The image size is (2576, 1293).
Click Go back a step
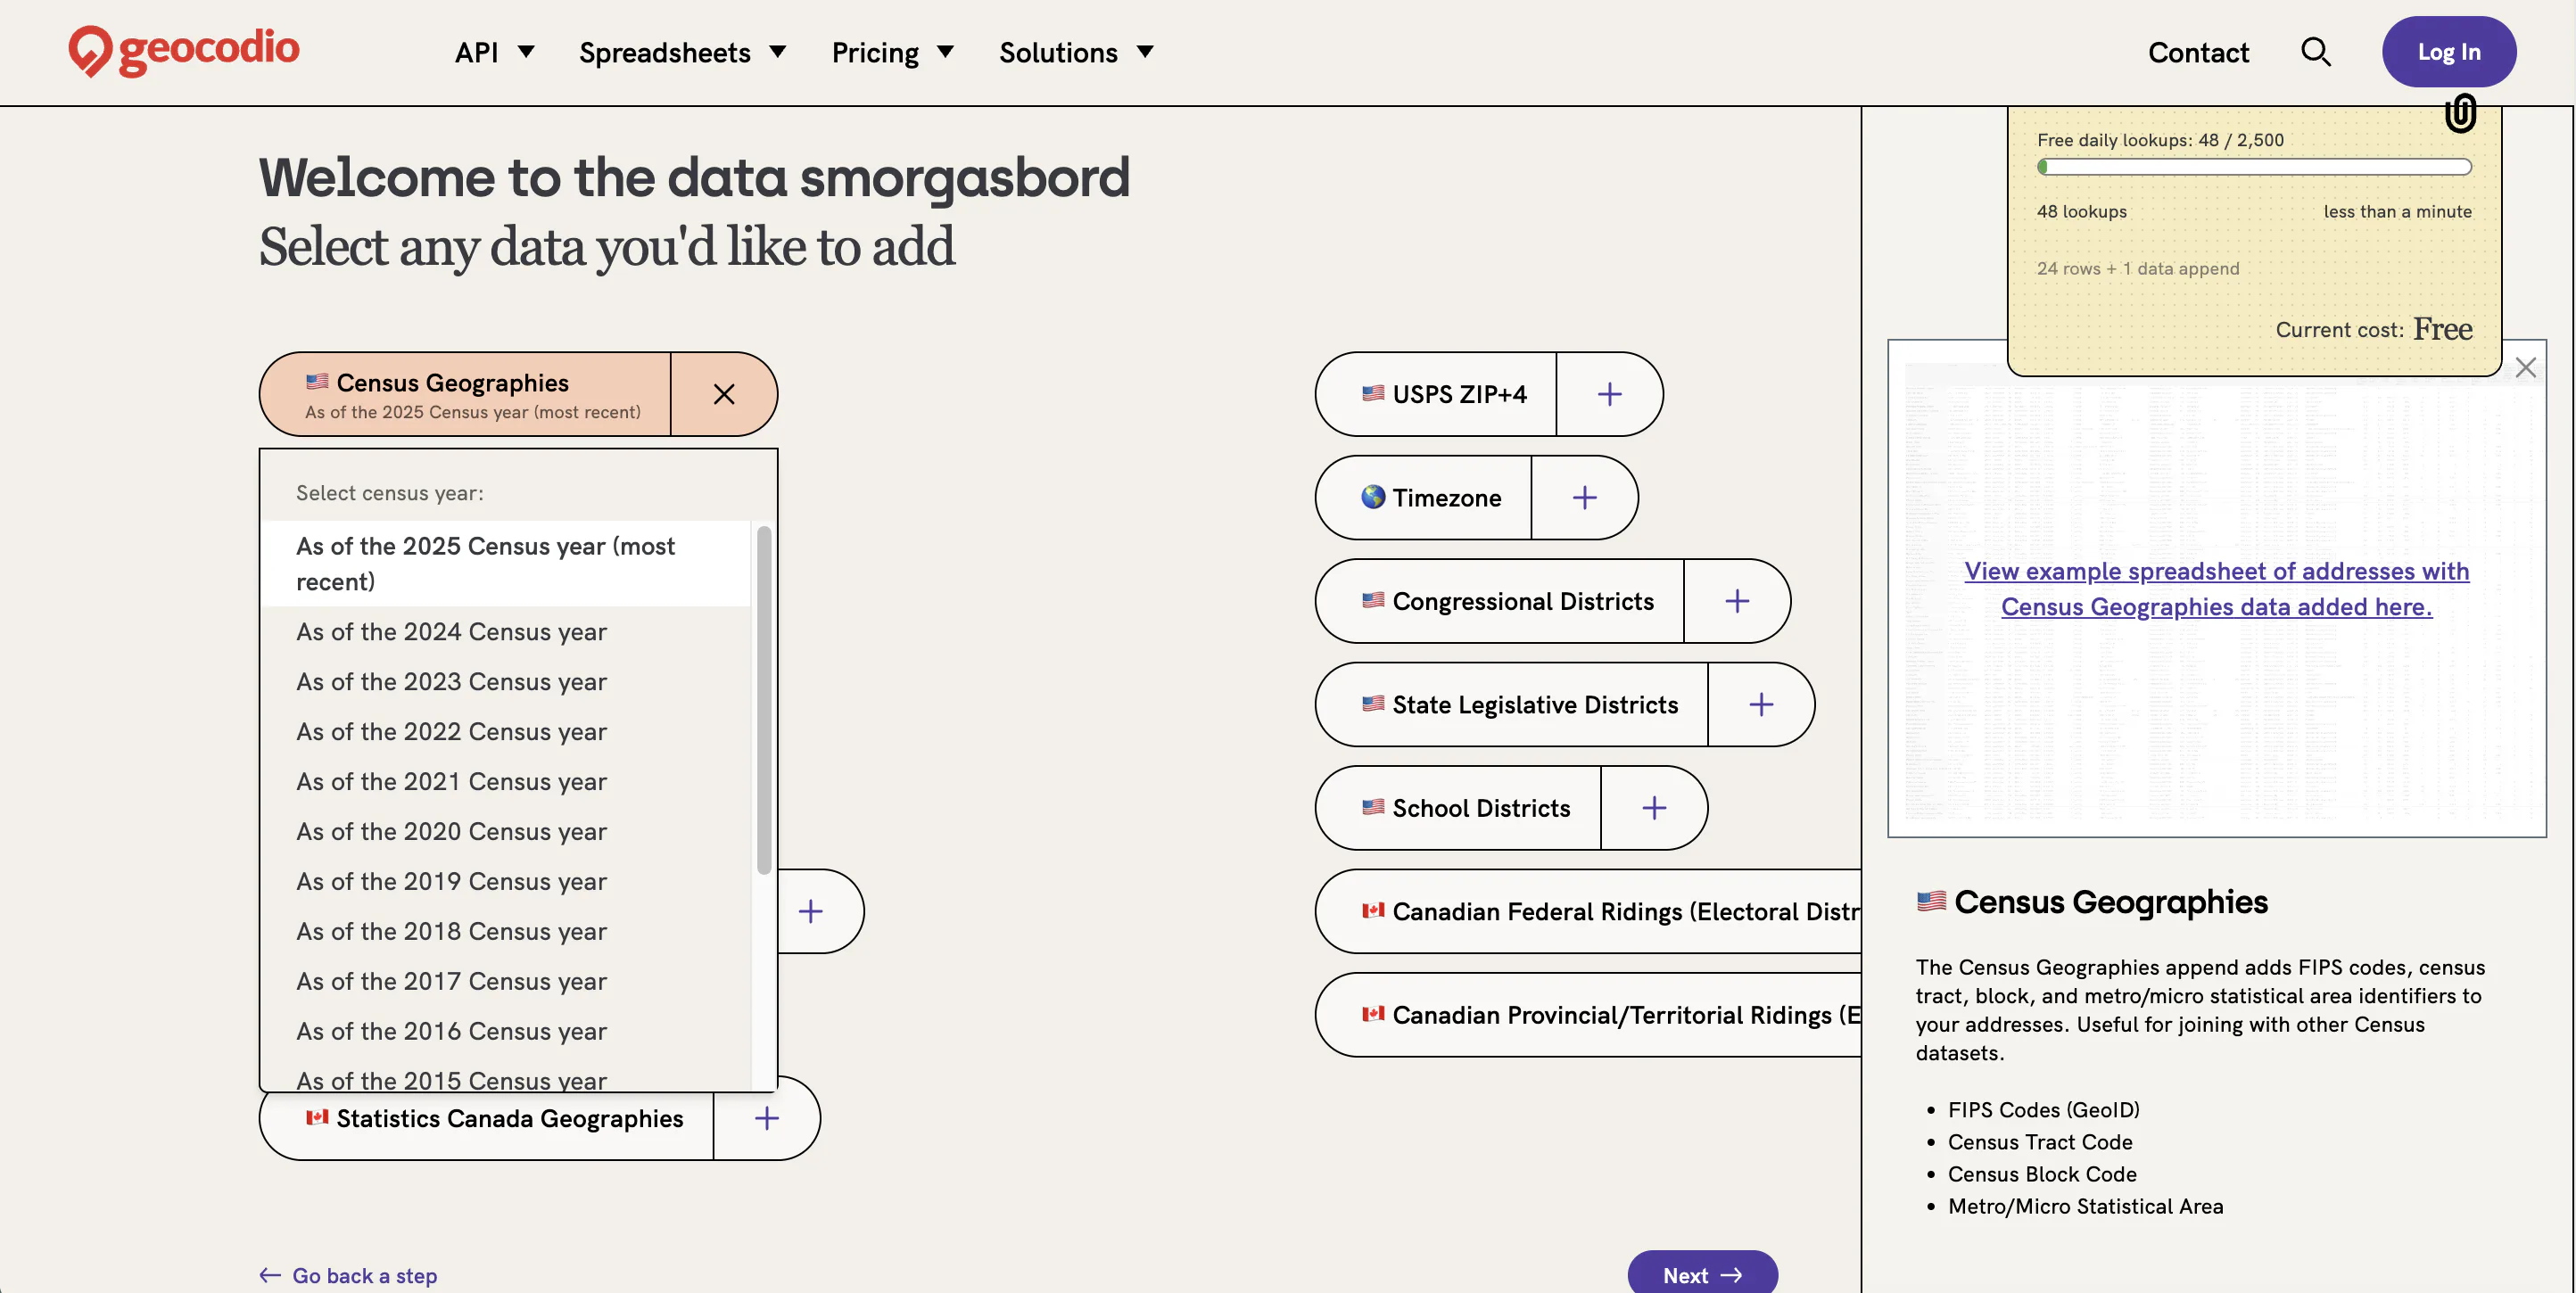click(x=348, y=1275)
